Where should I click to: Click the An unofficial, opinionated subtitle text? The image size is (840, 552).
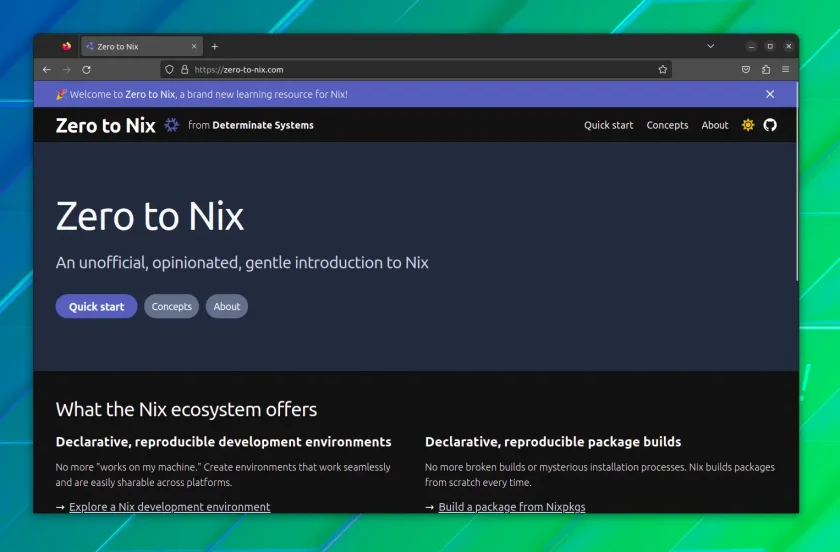coord(242,263)
